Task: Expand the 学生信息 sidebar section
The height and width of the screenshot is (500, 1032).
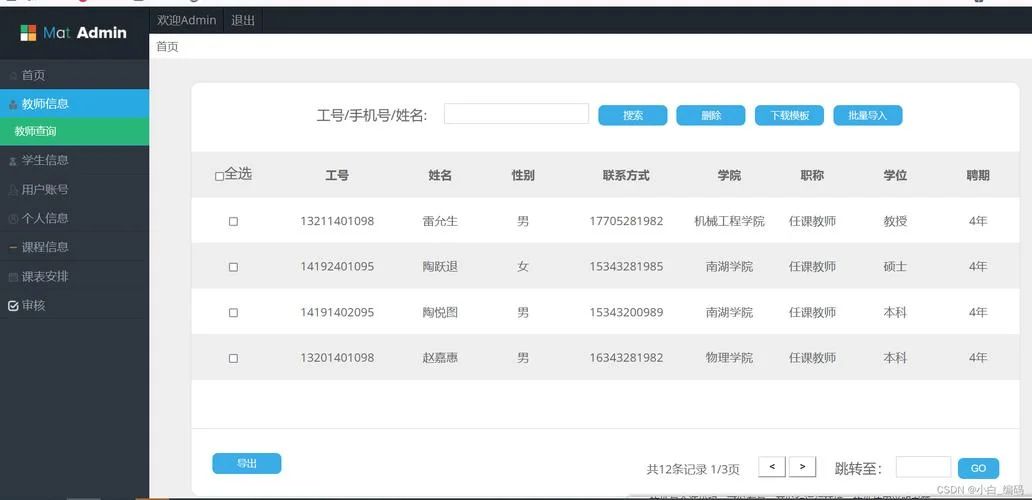Action: click(74, 160)
